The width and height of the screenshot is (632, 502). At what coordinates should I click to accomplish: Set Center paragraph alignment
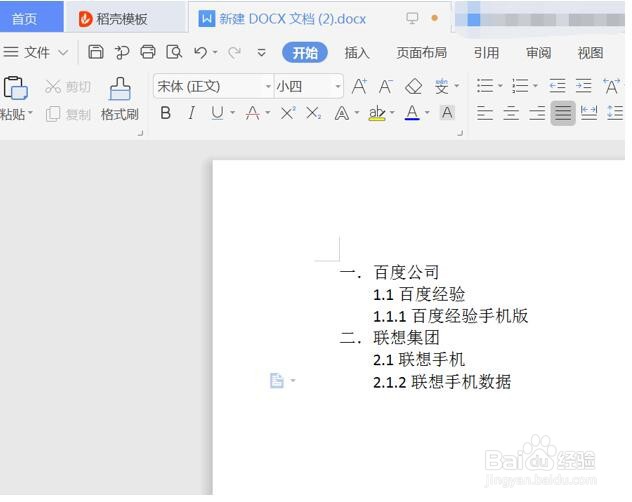tap(511, 112)
